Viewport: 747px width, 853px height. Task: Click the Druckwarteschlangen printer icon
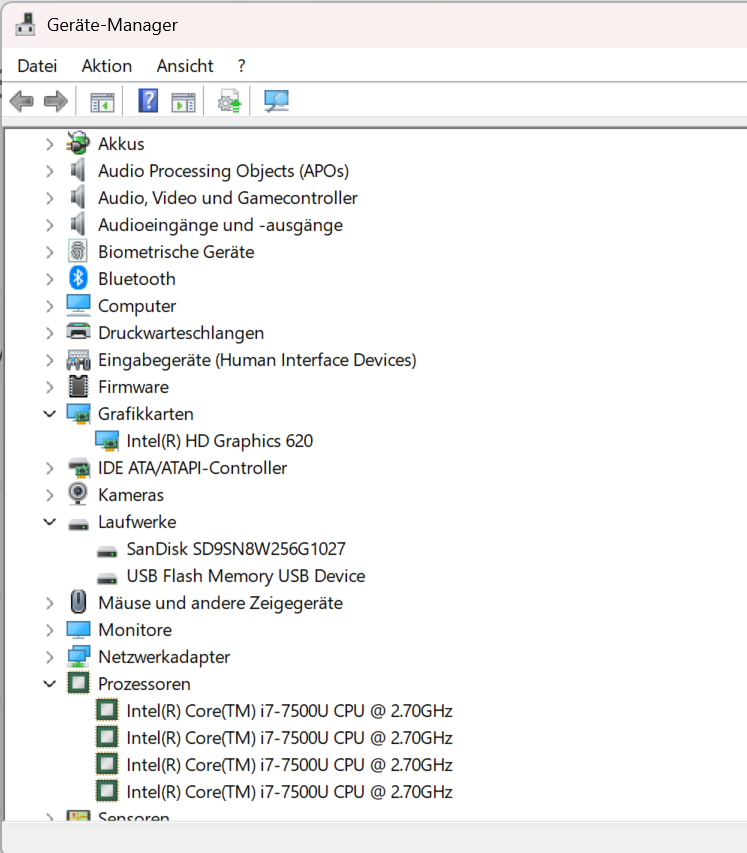point(78,331)
